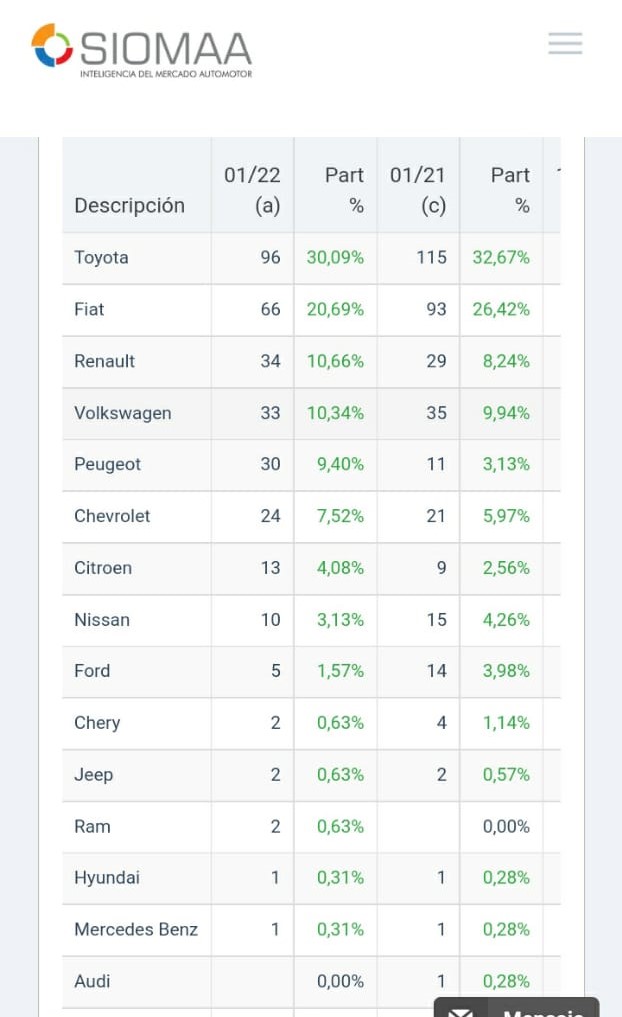This screenshot has width=622, height=1017.
Task: Select the Chevrolet row name
Action: tap(112, 516)
